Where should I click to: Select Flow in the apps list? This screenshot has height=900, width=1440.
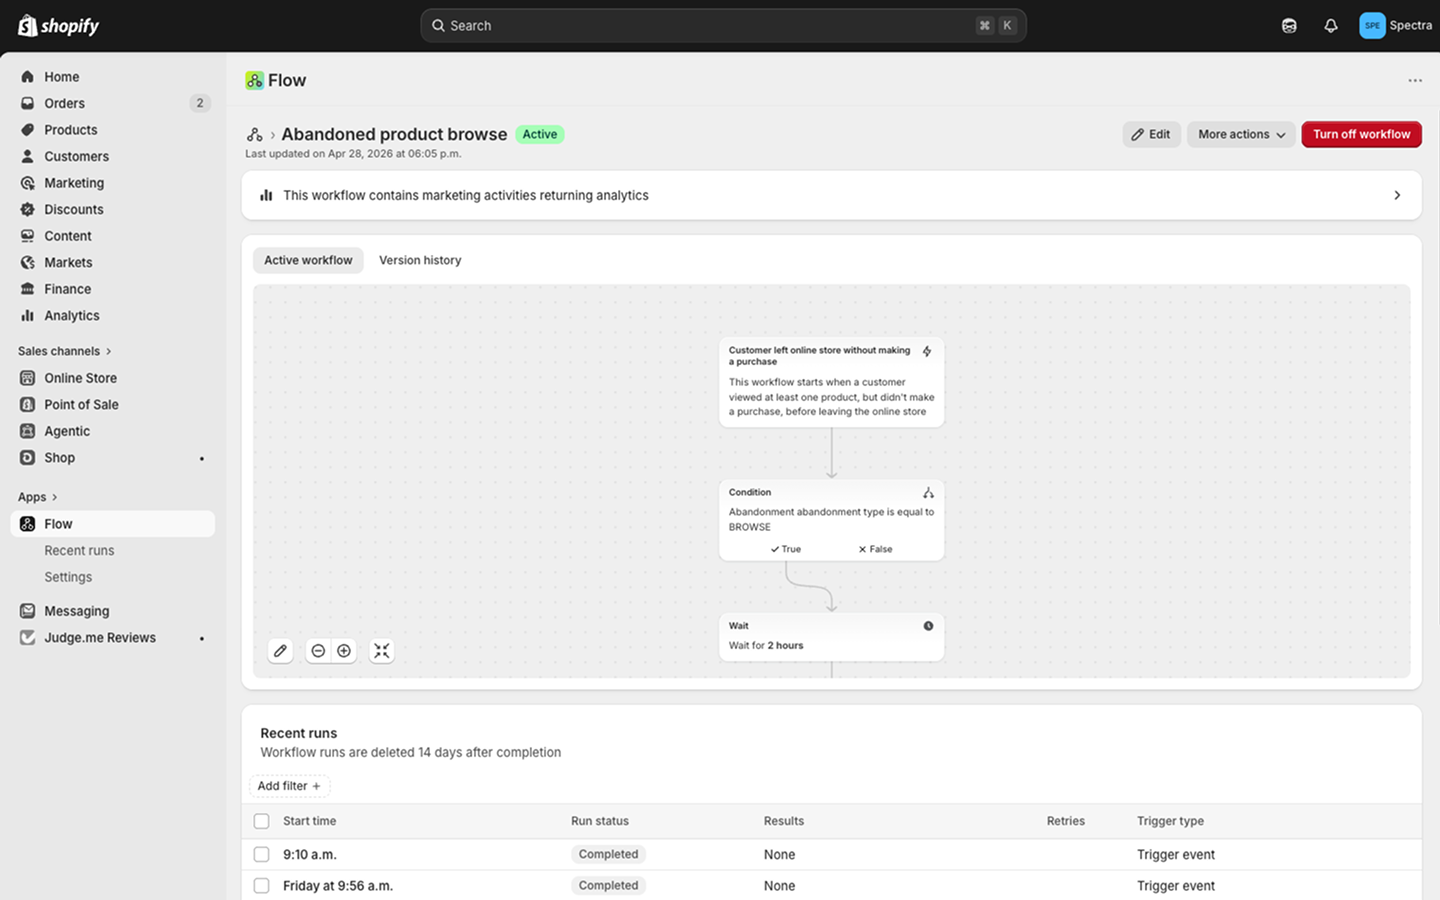click(x=113, y=524)
